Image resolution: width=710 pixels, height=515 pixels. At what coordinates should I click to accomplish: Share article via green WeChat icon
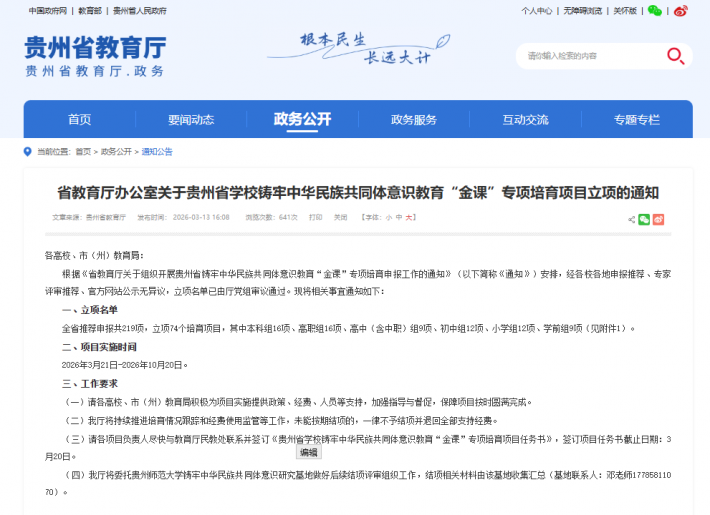pos(644,219)
